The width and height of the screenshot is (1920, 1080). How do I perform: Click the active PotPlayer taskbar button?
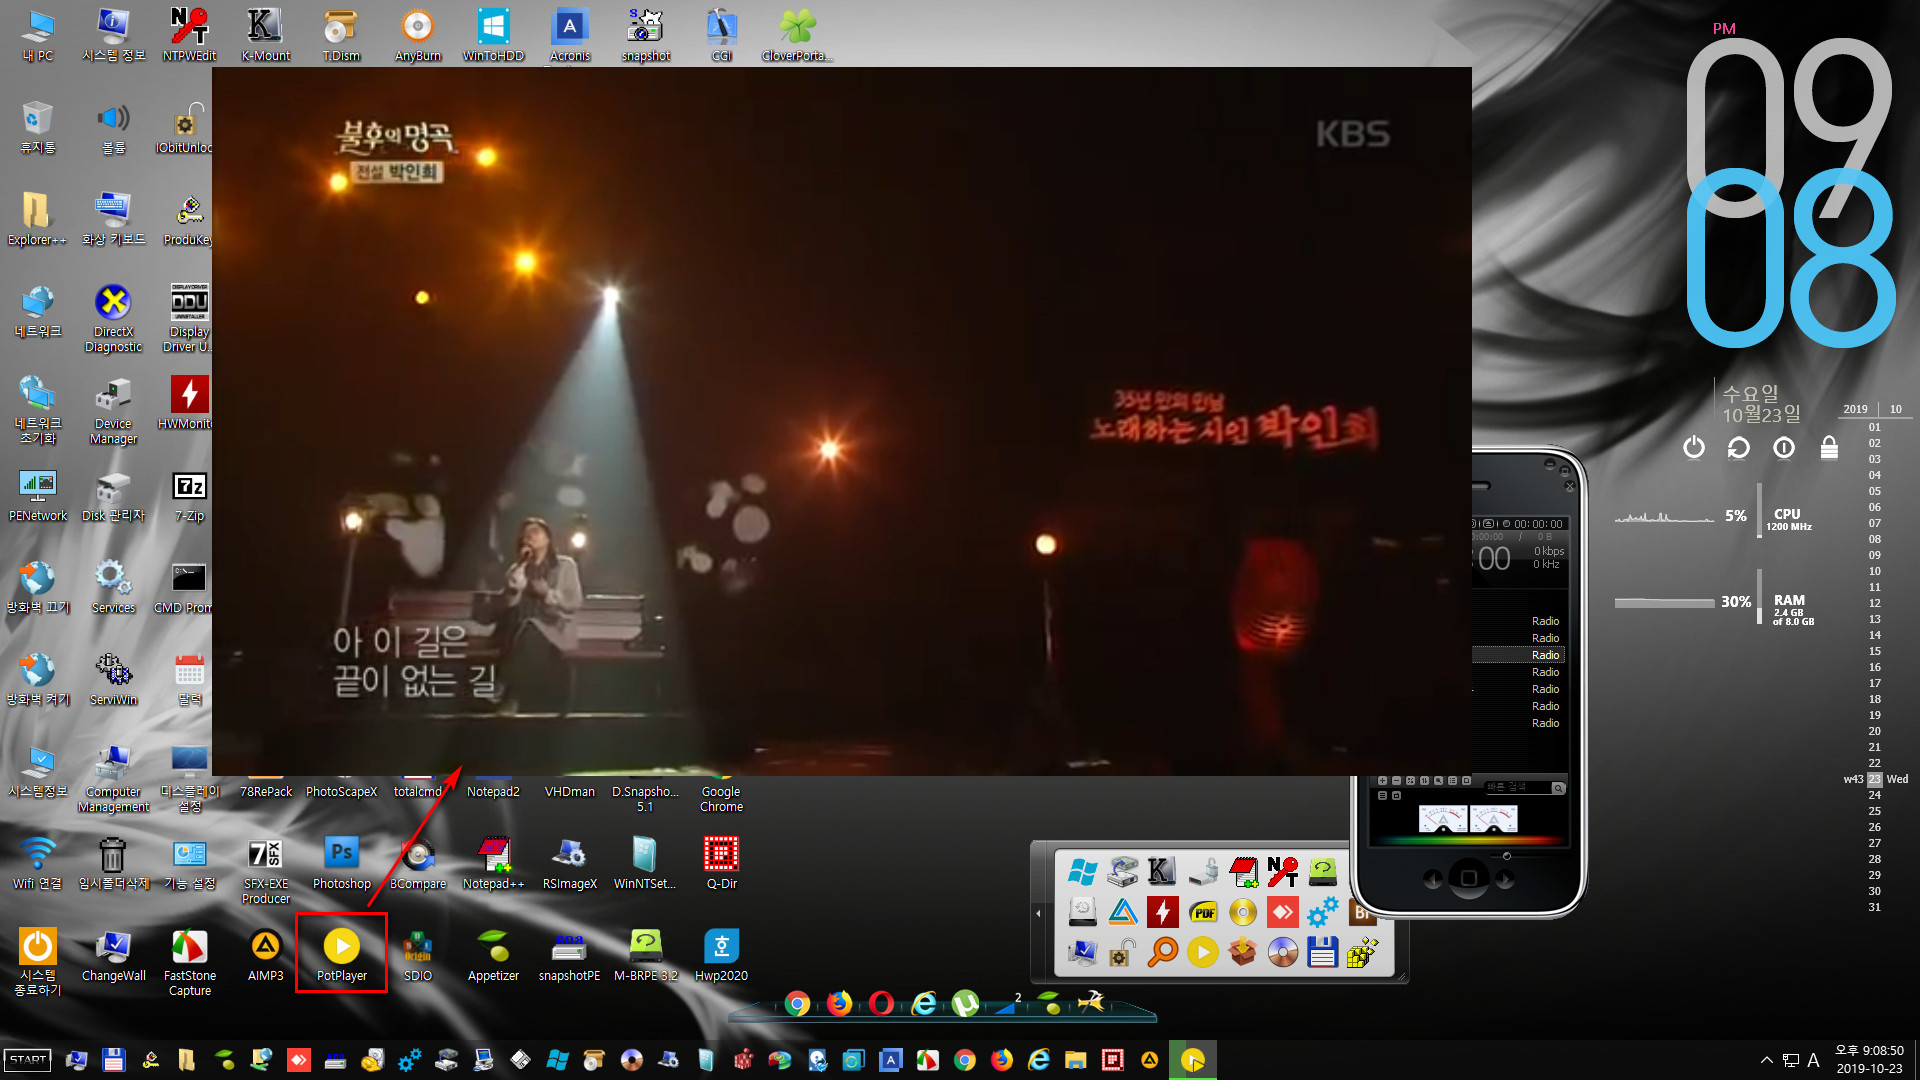pos(1192,1060)
